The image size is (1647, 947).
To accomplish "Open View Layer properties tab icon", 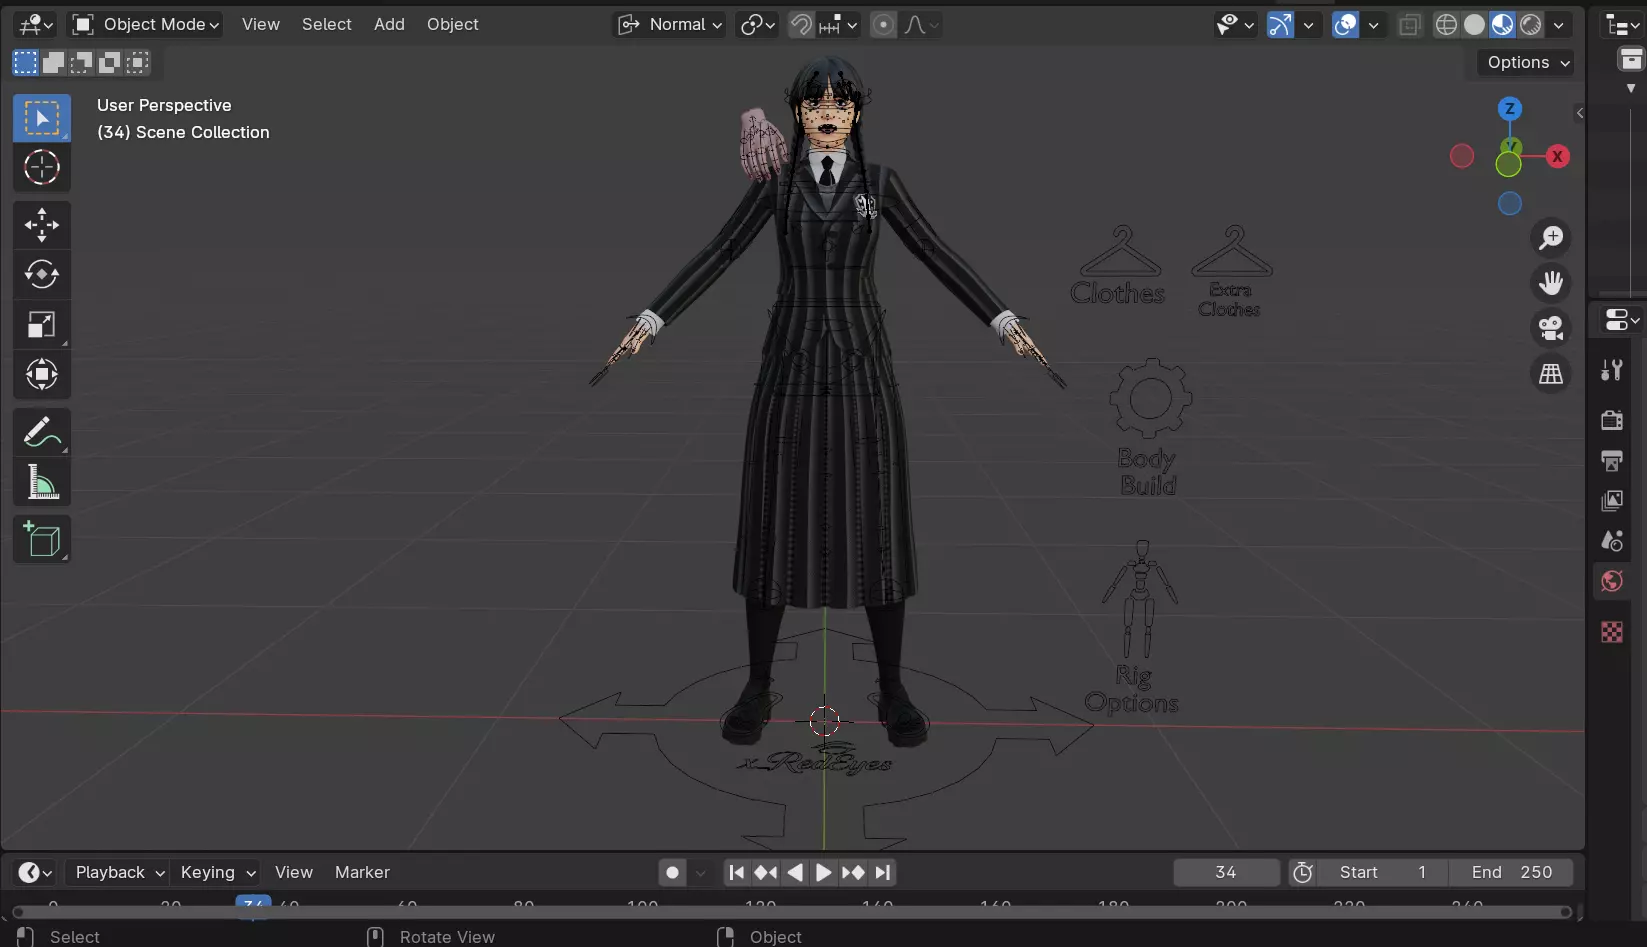I will [x=1612, y=500].
